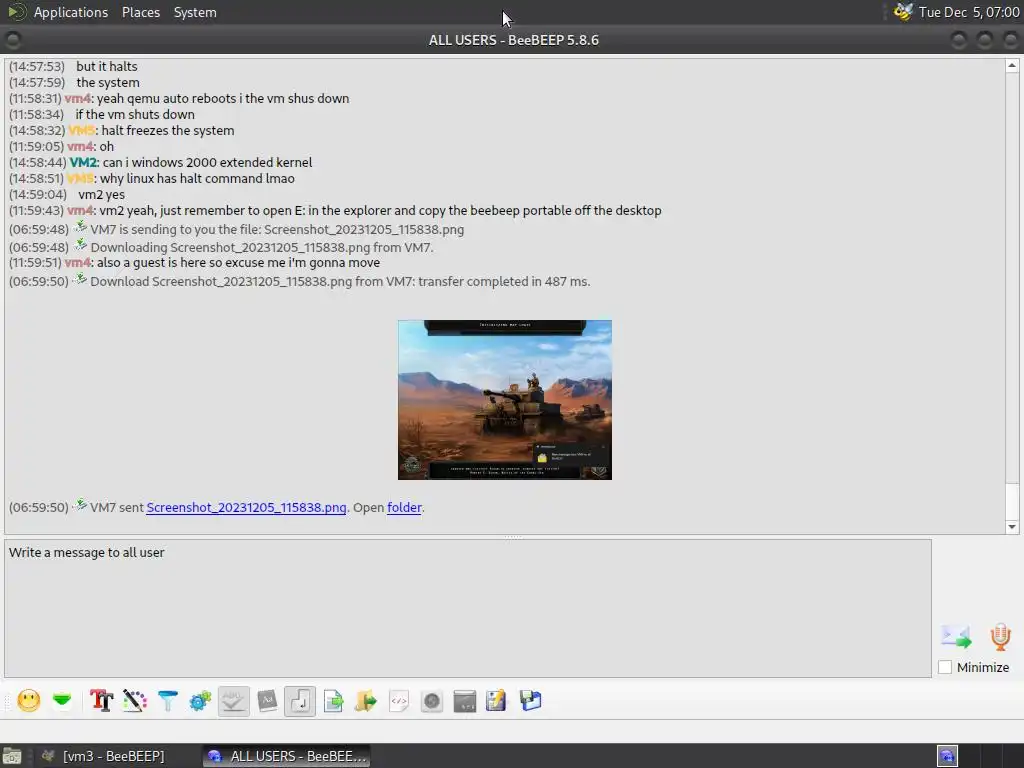The width and height of the screenshot is (1024, 768).
Task: Click the message box 'Write a message to all user'
Action: point(468,608)
